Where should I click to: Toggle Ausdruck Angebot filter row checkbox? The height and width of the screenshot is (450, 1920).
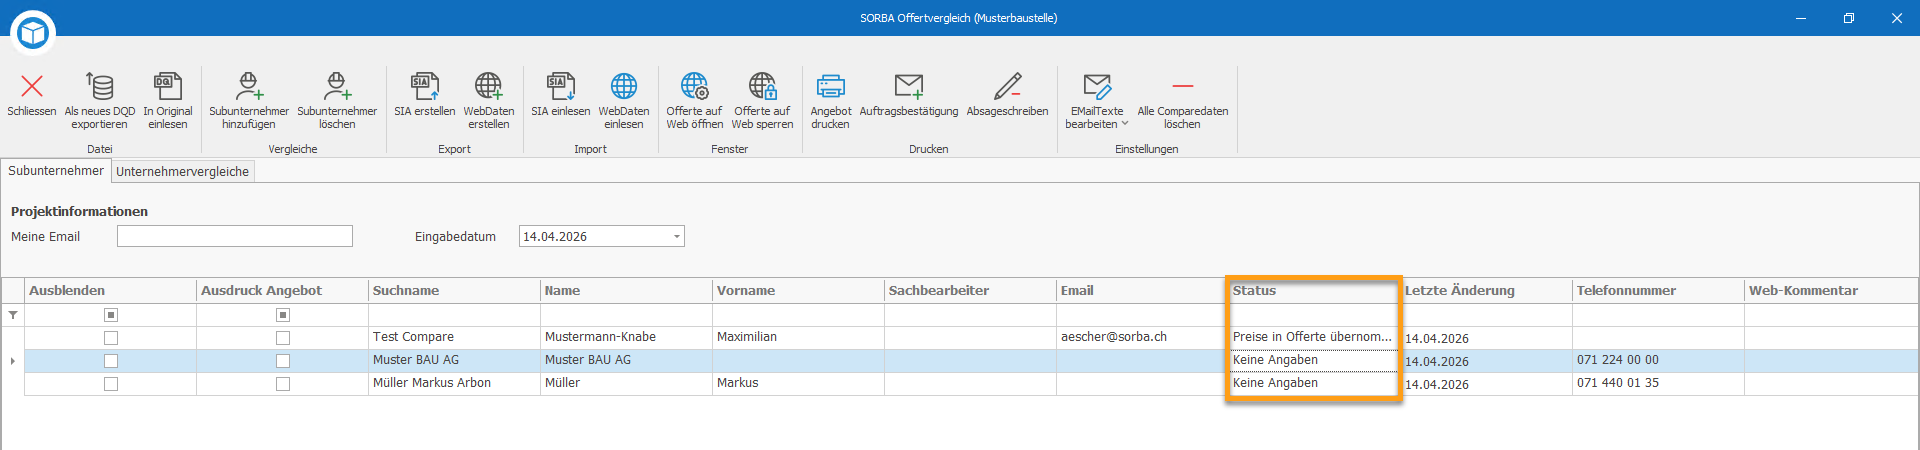(x=283, y=315)
